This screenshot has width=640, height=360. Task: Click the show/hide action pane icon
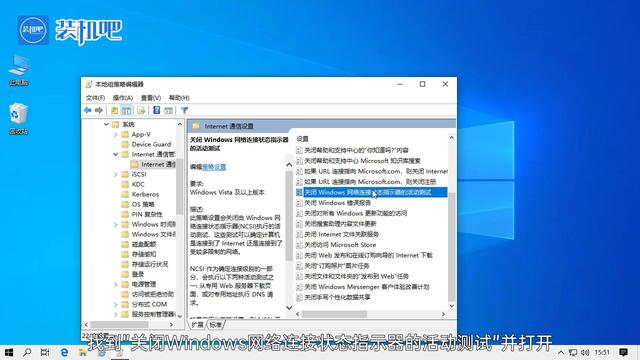168,110
